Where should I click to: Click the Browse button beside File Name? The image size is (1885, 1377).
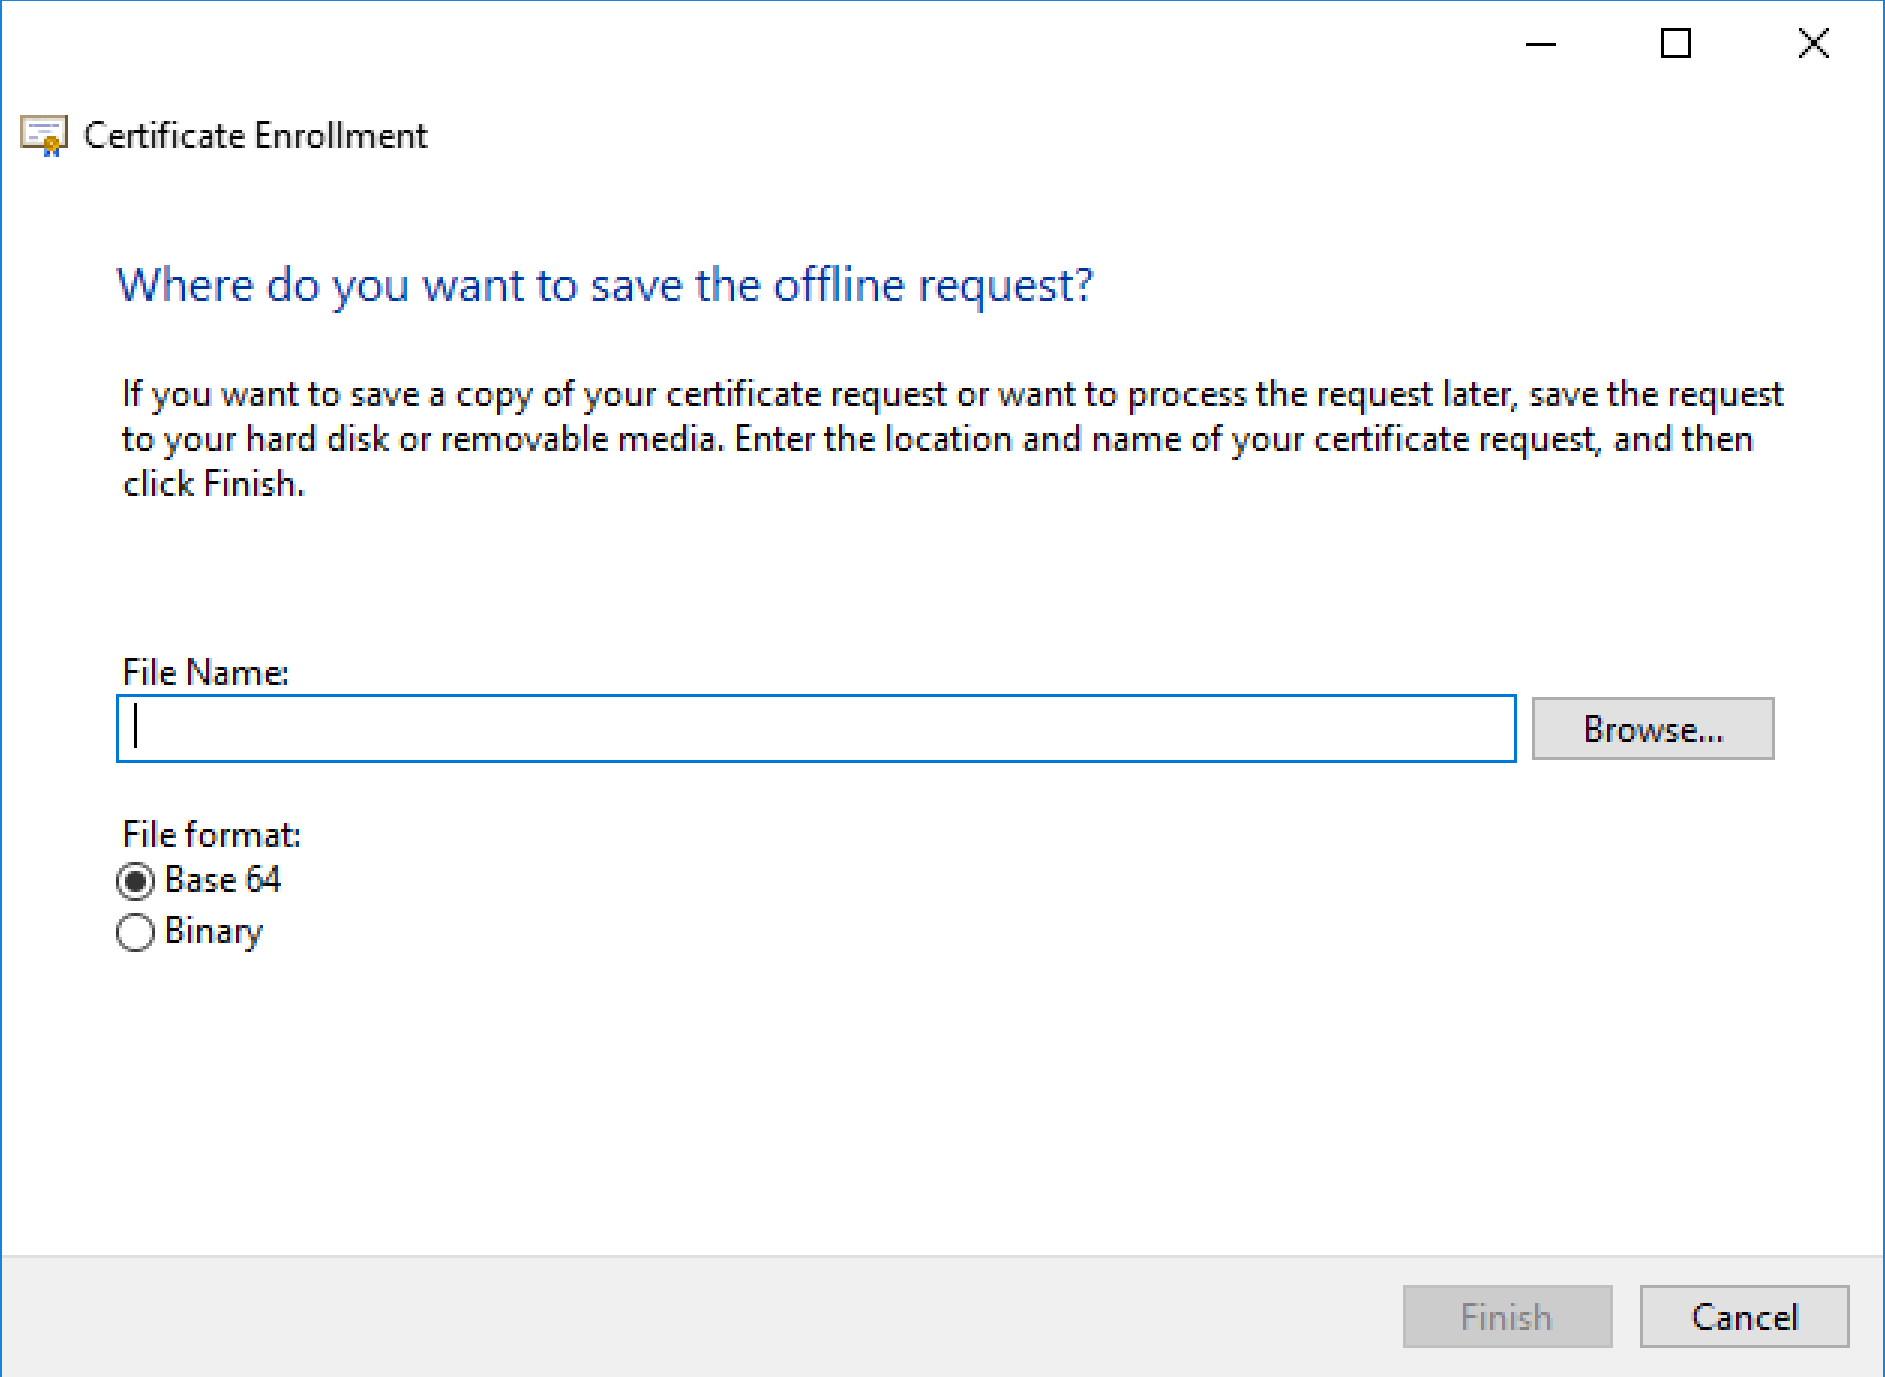click(x=1652, y=728)
